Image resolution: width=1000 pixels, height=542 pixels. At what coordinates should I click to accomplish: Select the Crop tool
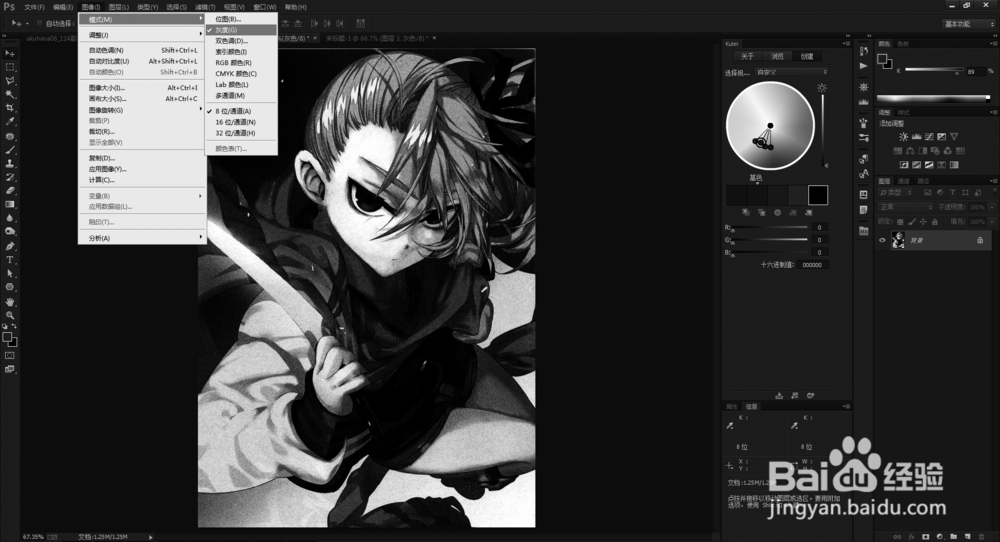[10, 108]
